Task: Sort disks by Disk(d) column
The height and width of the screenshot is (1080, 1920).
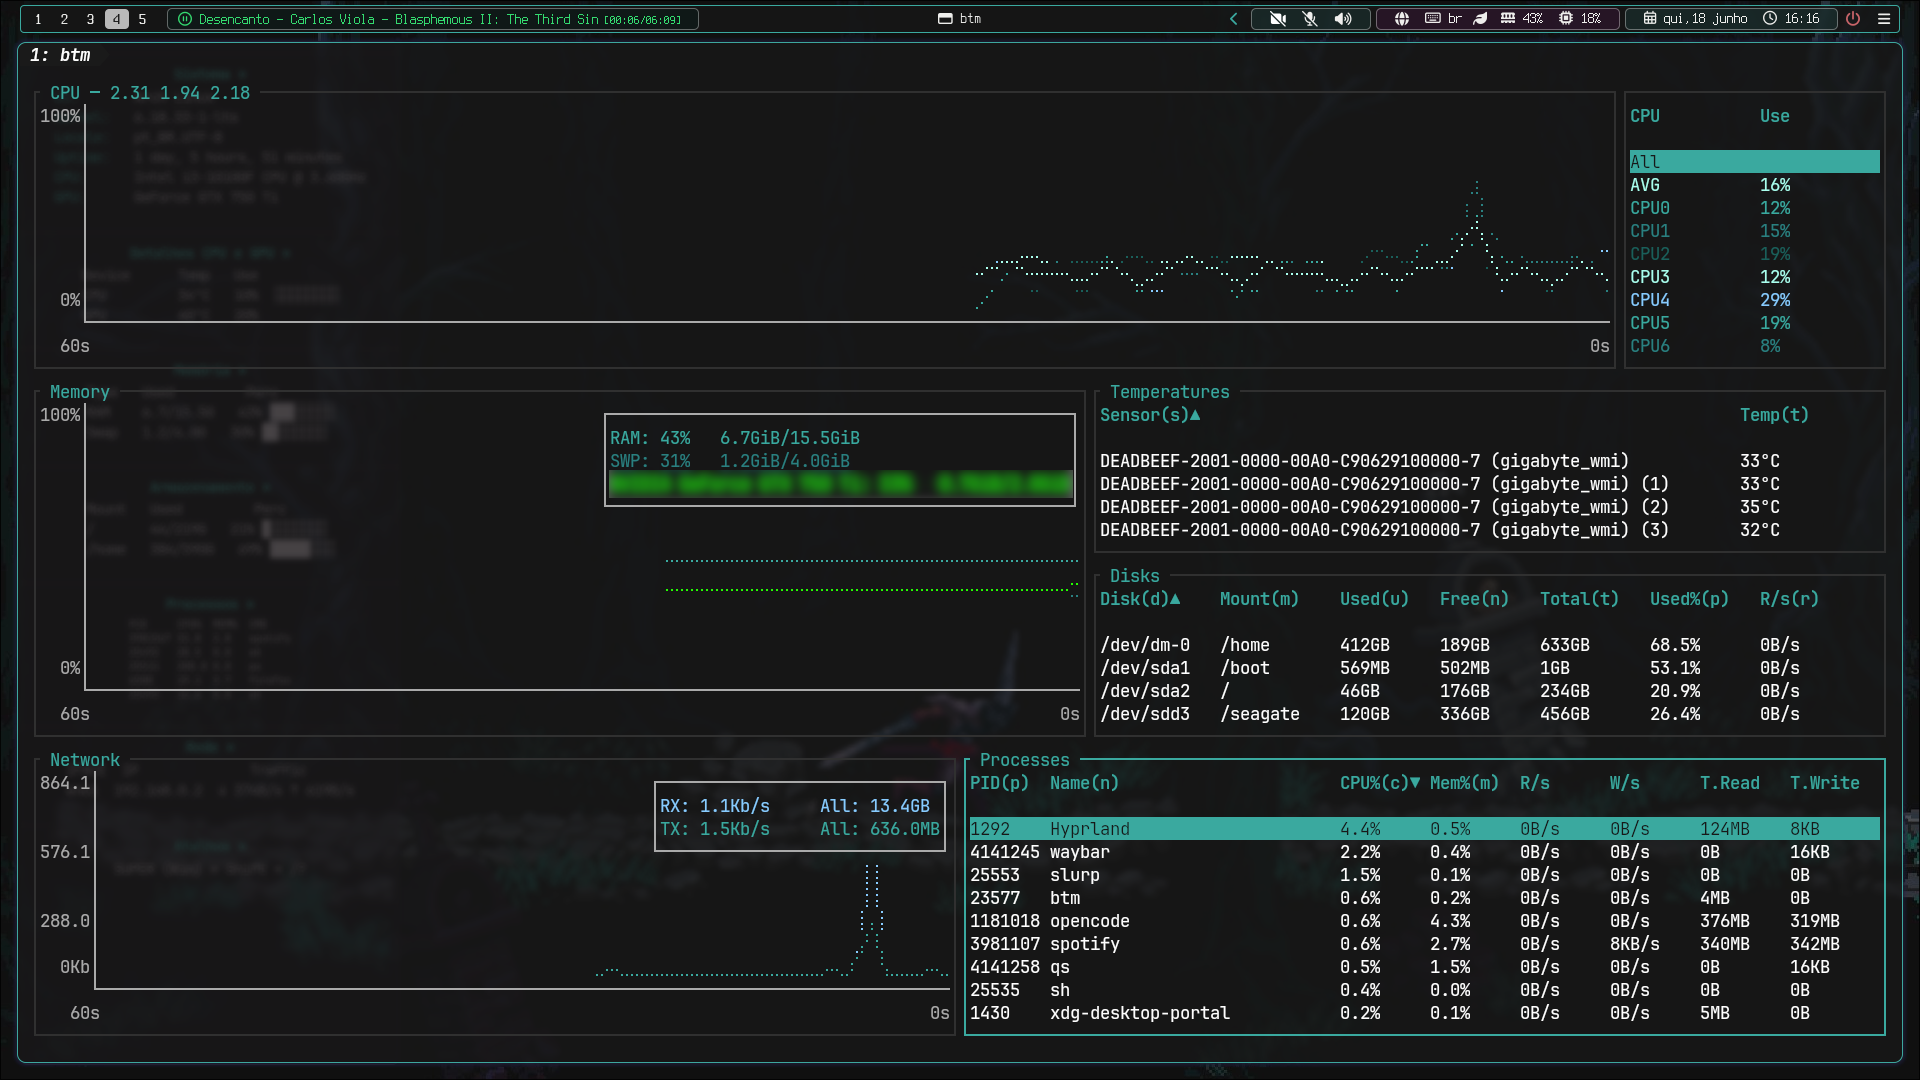Action: (x=1140, y=599)
